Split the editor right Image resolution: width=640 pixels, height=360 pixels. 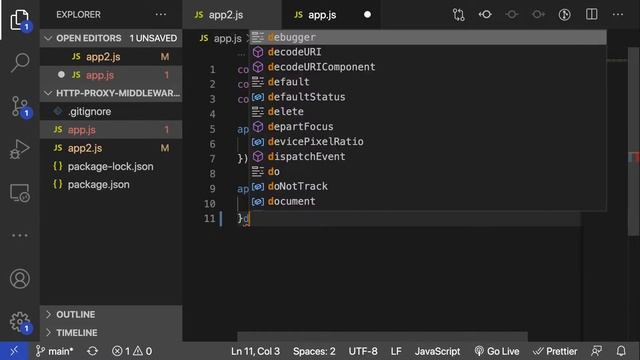click(x=591, y=15)
